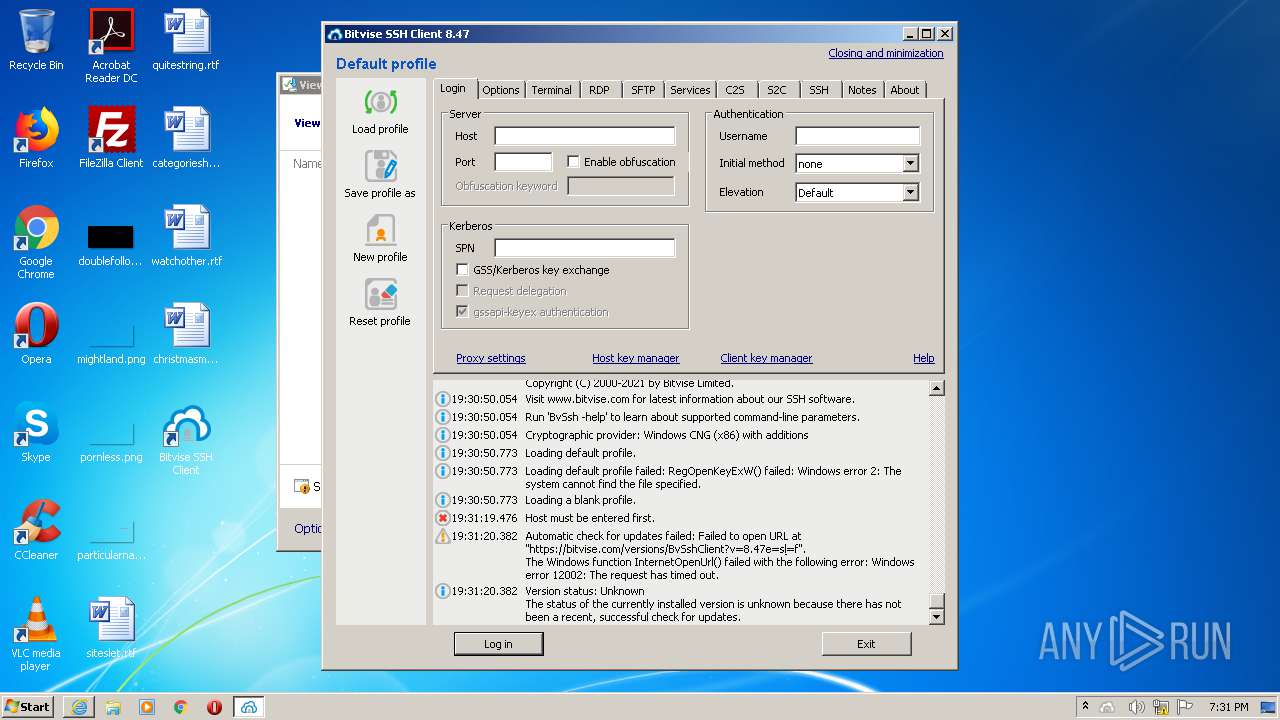This screenshot has height=720, width=1280.
Task: Click the Log in button
Action: (498, 644)
